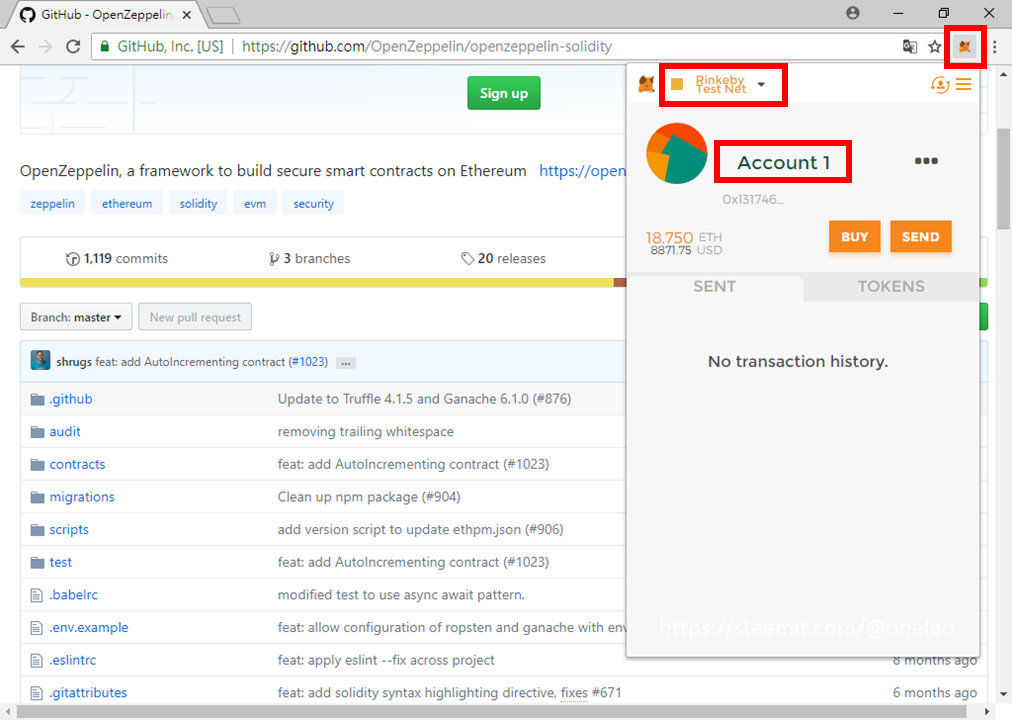Open the 3 branches link
The height and width of the screenshot is (720, 1012).
tap(309, 259)
